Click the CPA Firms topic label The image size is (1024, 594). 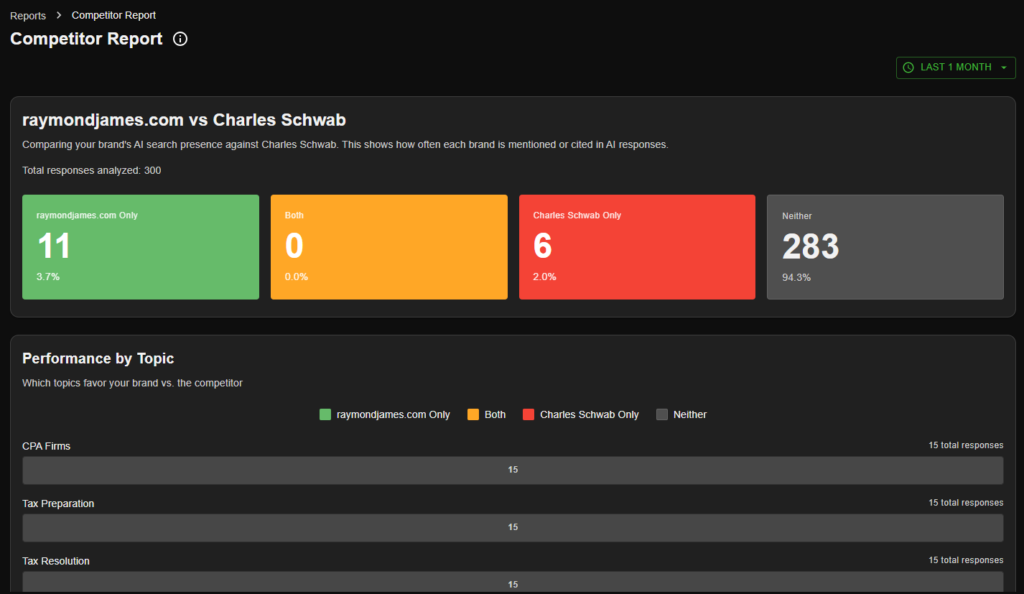(46, 446)
